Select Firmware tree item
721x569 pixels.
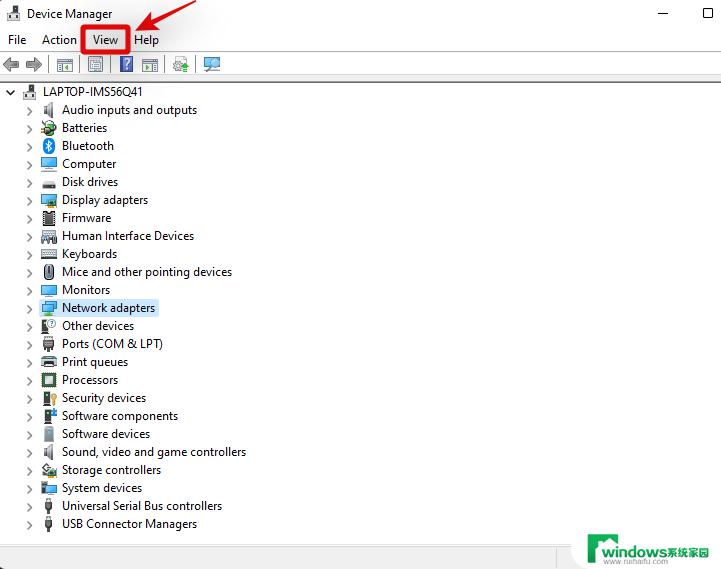click(x=86, y=218)
